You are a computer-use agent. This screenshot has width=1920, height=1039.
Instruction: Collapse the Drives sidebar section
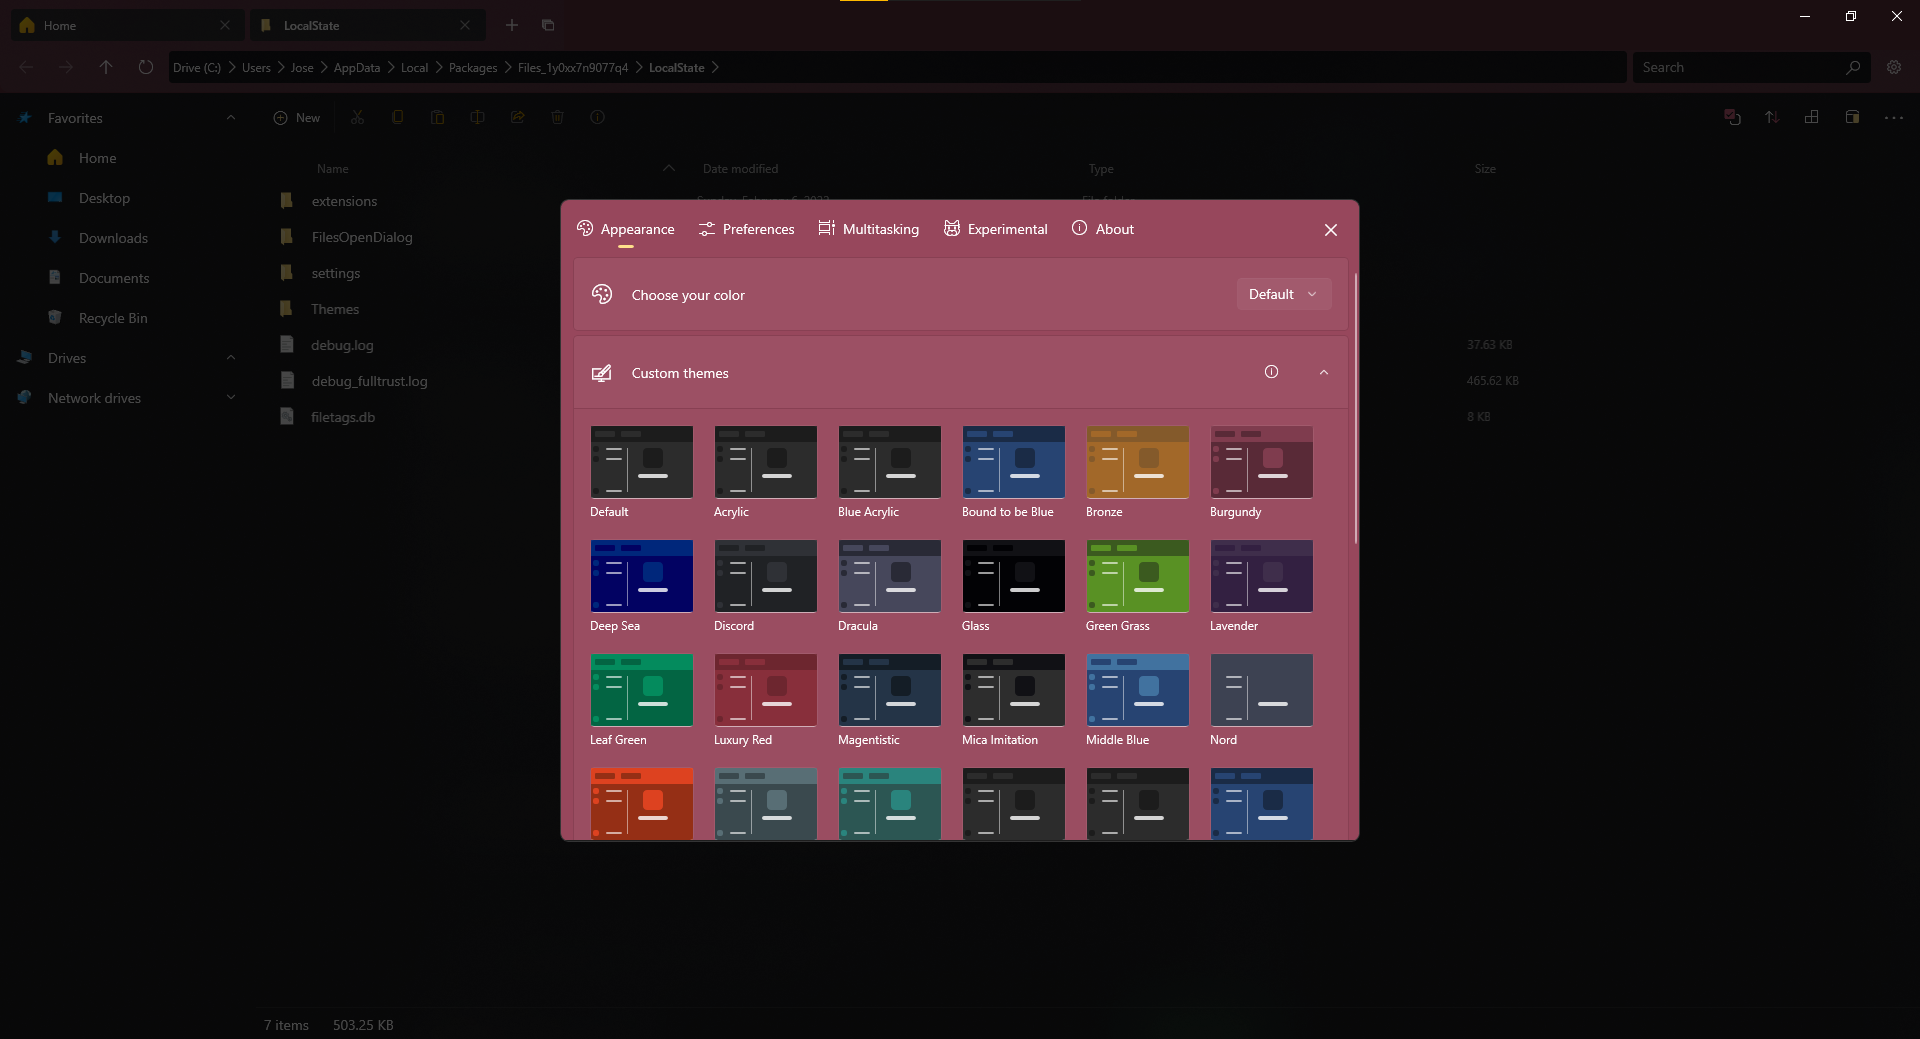(x=231, y=357)
